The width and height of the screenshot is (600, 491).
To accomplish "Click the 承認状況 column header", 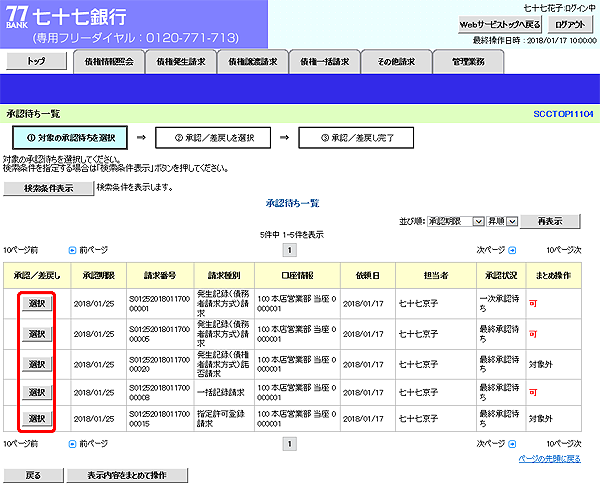I will point(501,276).
